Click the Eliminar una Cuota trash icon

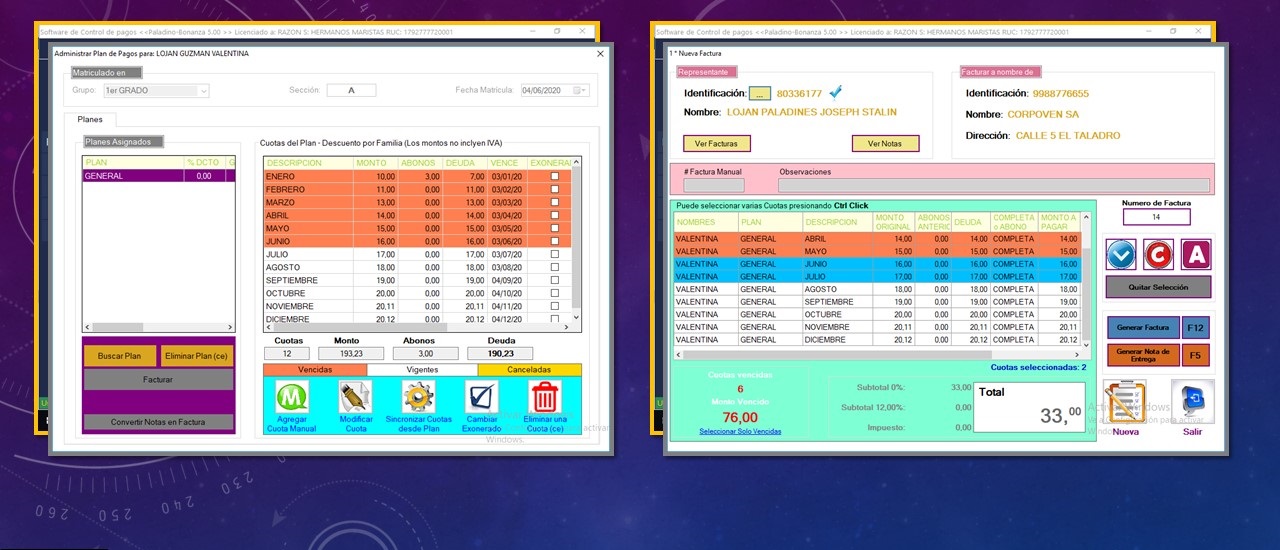point(545,397)
